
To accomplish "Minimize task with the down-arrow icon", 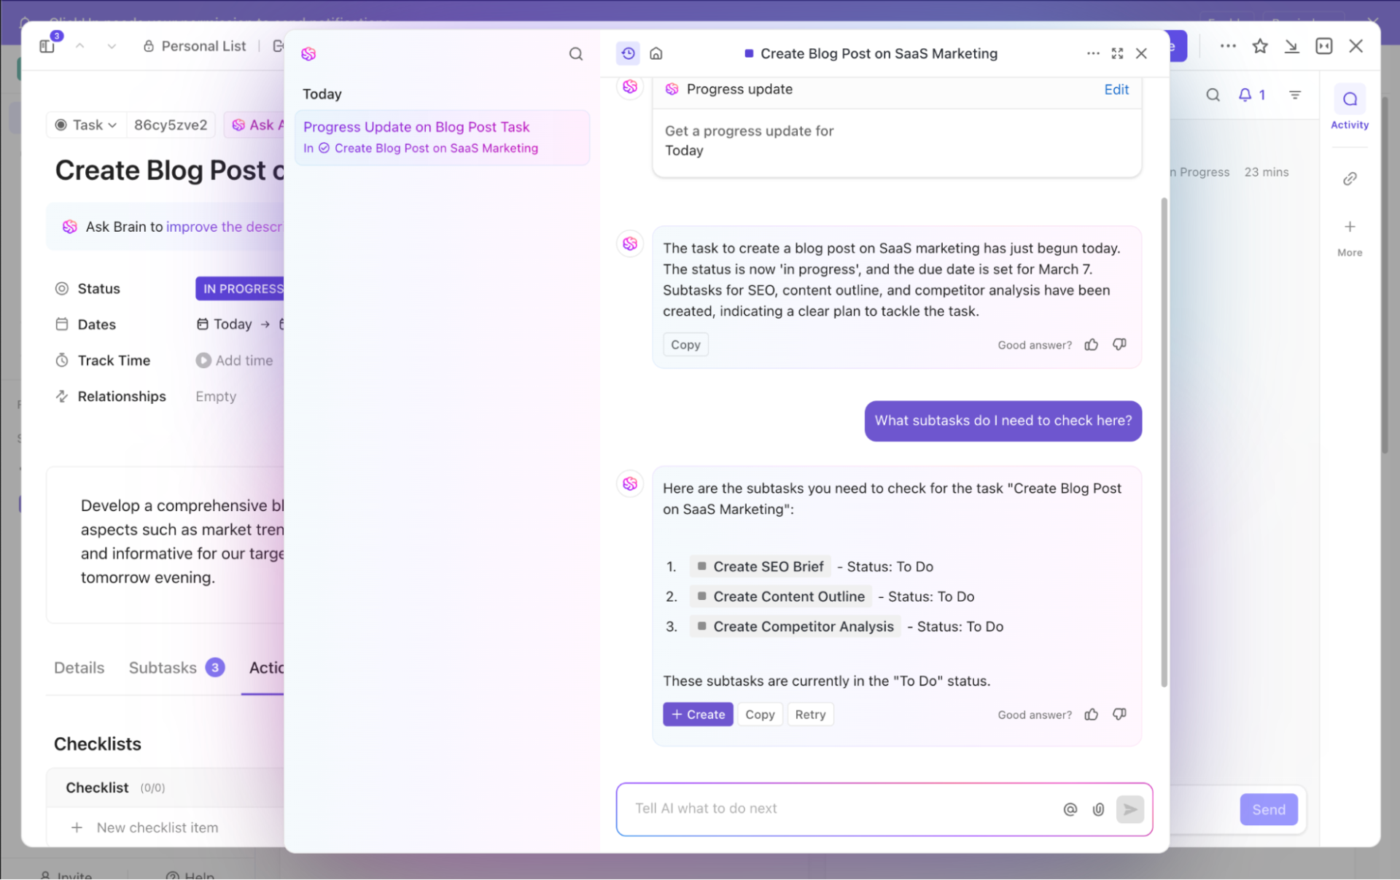I will pyautogui.click(x=1292, y=46).
